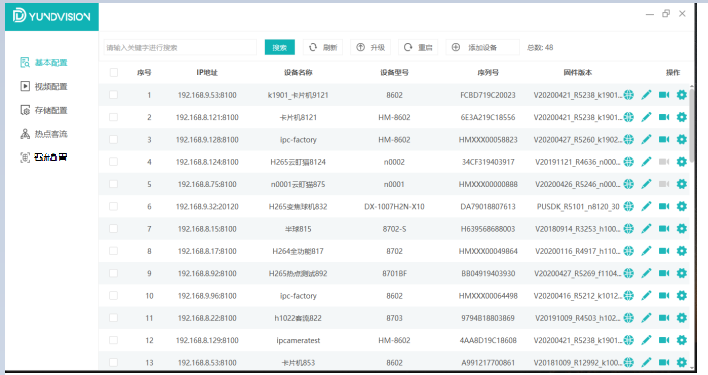
Task: Click the 添加设备 button
Action: (482, 47)
